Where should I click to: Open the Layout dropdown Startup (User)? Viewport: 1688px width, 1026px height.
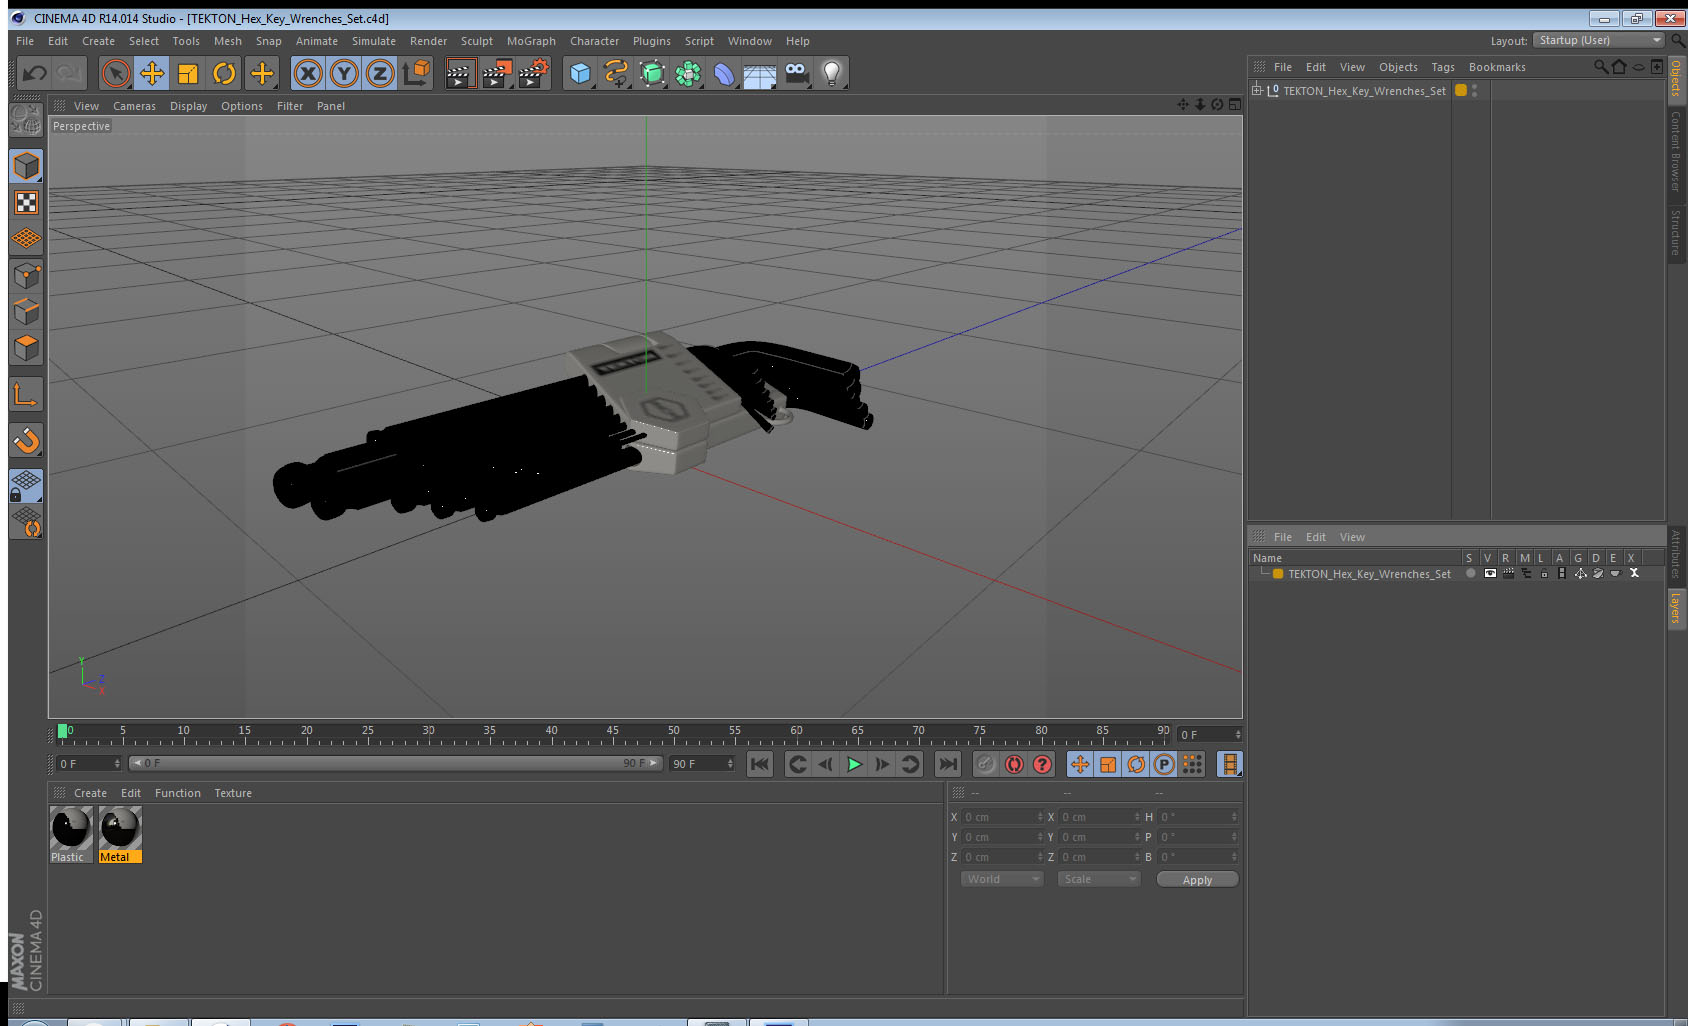pos(1598,40)
